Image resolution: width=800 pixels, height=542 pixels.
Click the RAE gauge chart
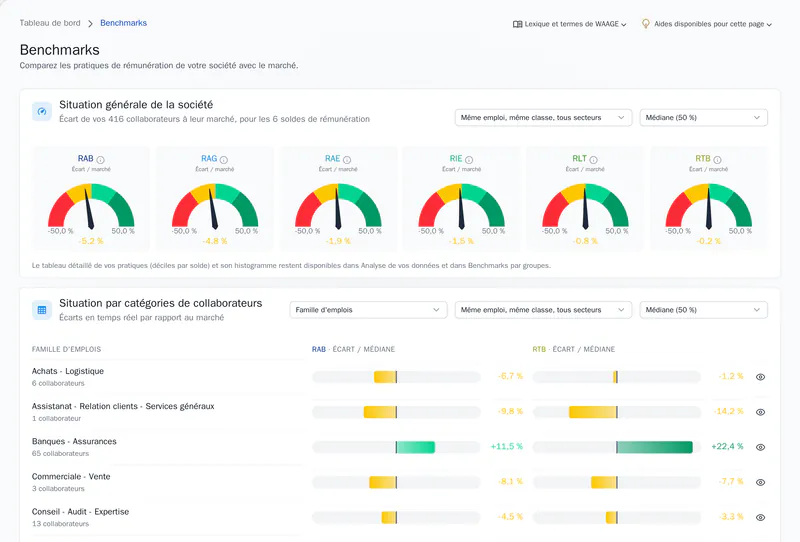coord(338,206)
